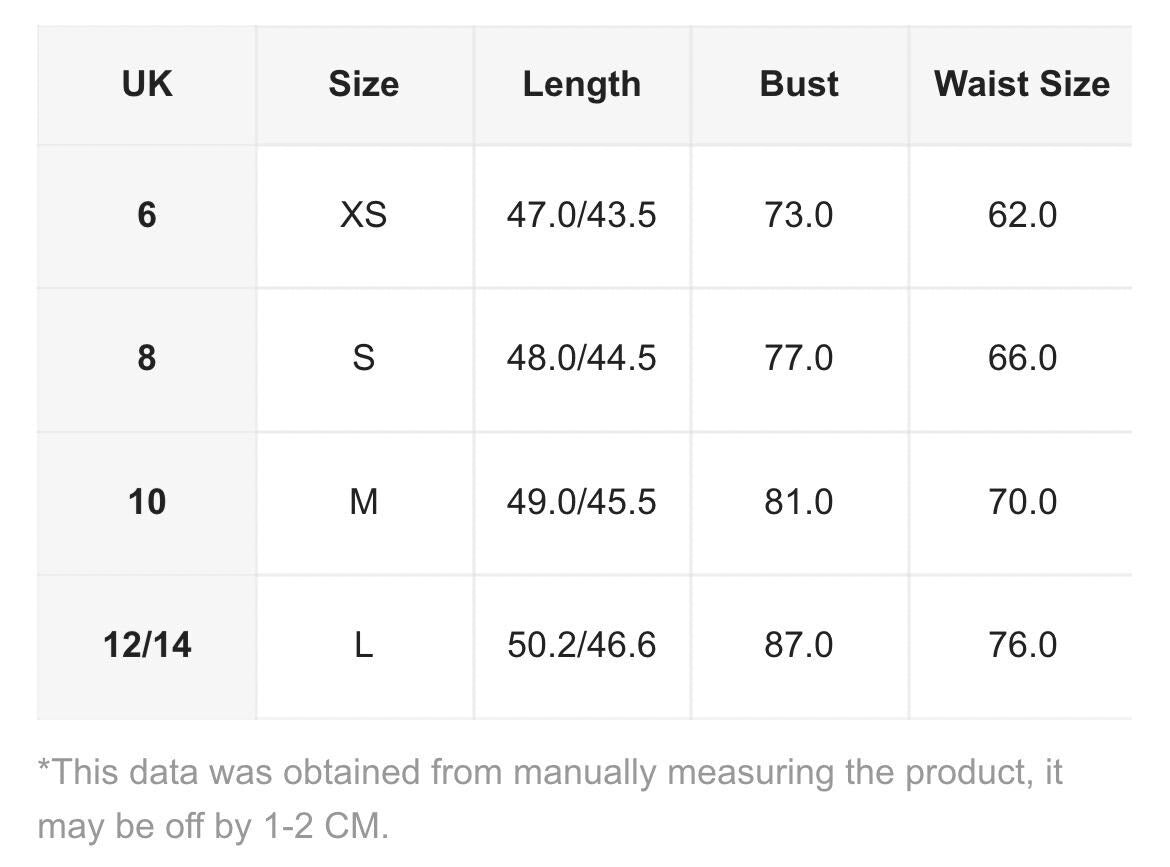Select the Bust column header
The image size is (1170, 867).
point(799,84)
